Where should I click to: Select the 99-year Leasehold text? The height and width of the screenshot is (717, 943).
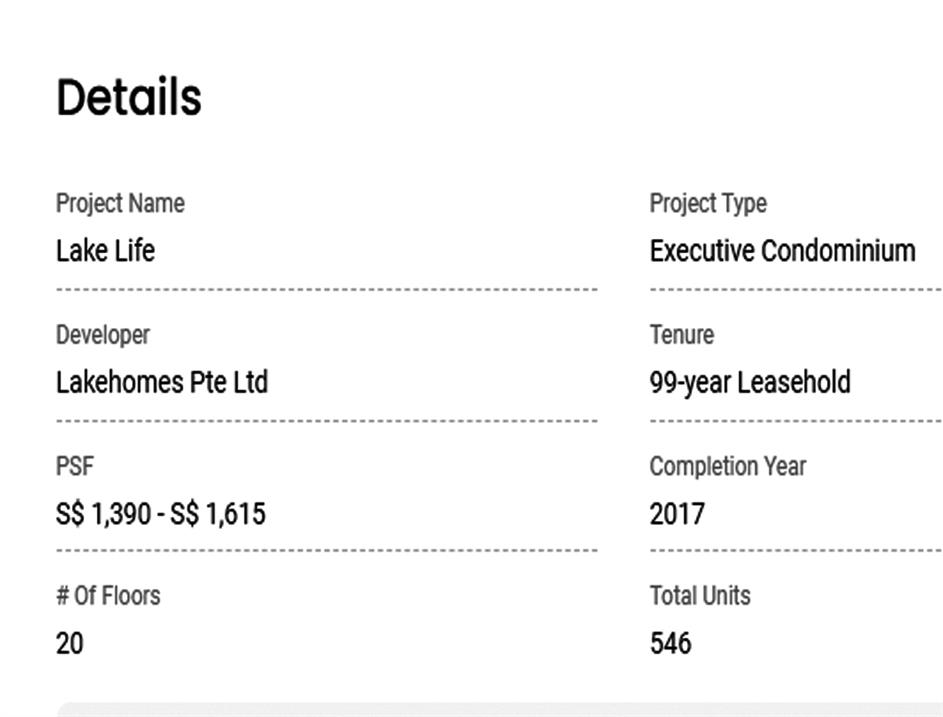(750, 382)
